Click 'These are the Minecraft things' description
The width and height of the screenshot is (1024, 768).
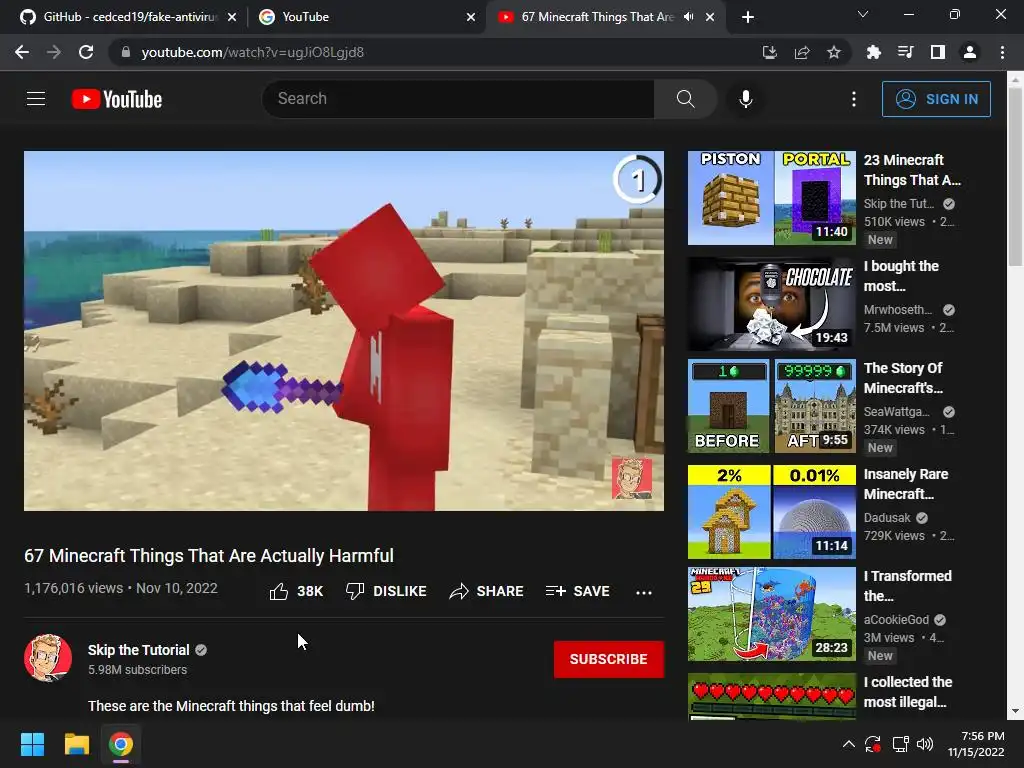tap(231, 706)
